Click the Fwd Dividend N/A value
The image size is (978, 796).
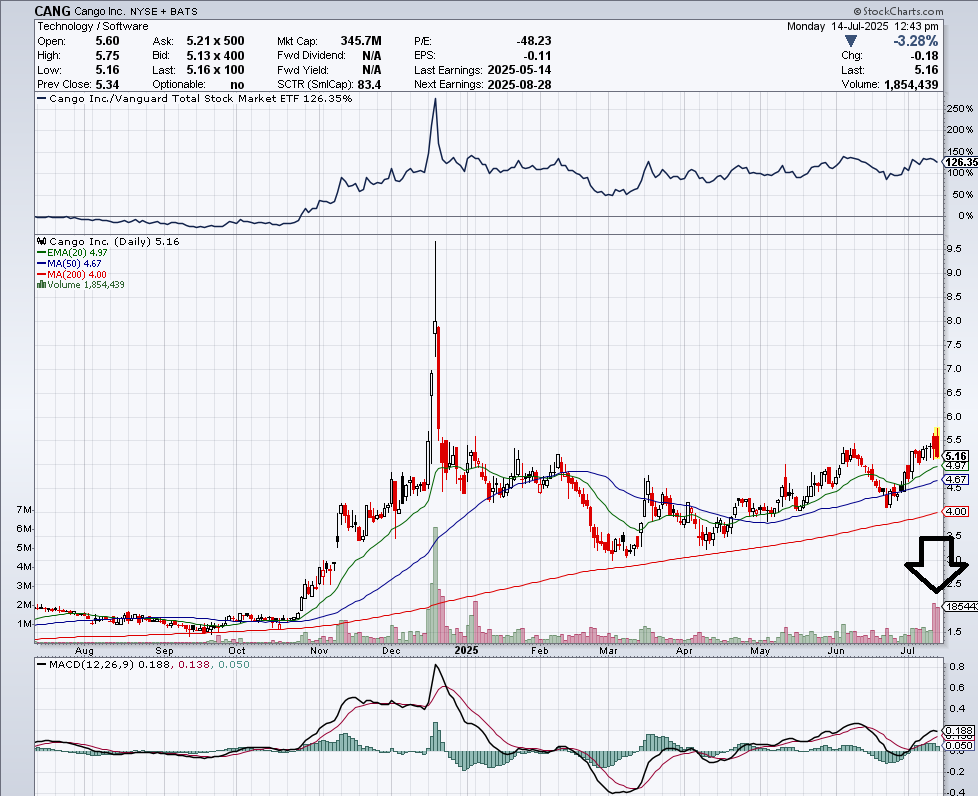[372, 56]
